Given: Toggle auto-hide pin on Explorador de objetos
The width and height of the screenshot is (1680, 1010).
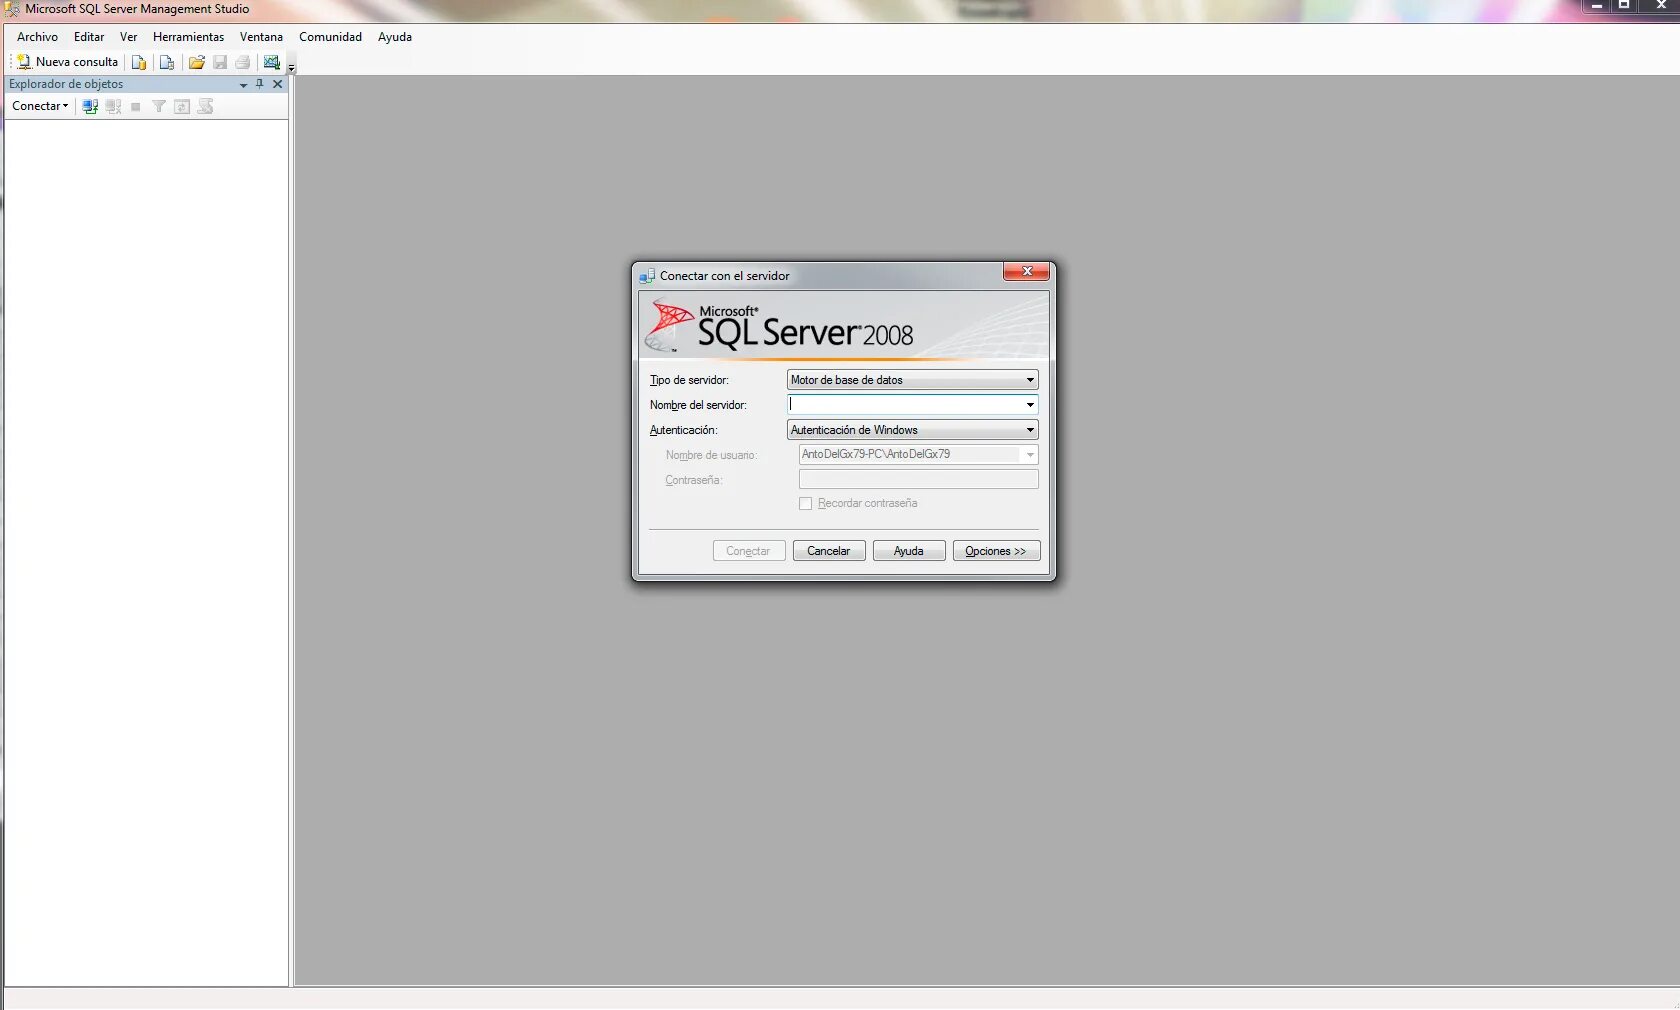Looking at the screenshot, I should (260, 84).
